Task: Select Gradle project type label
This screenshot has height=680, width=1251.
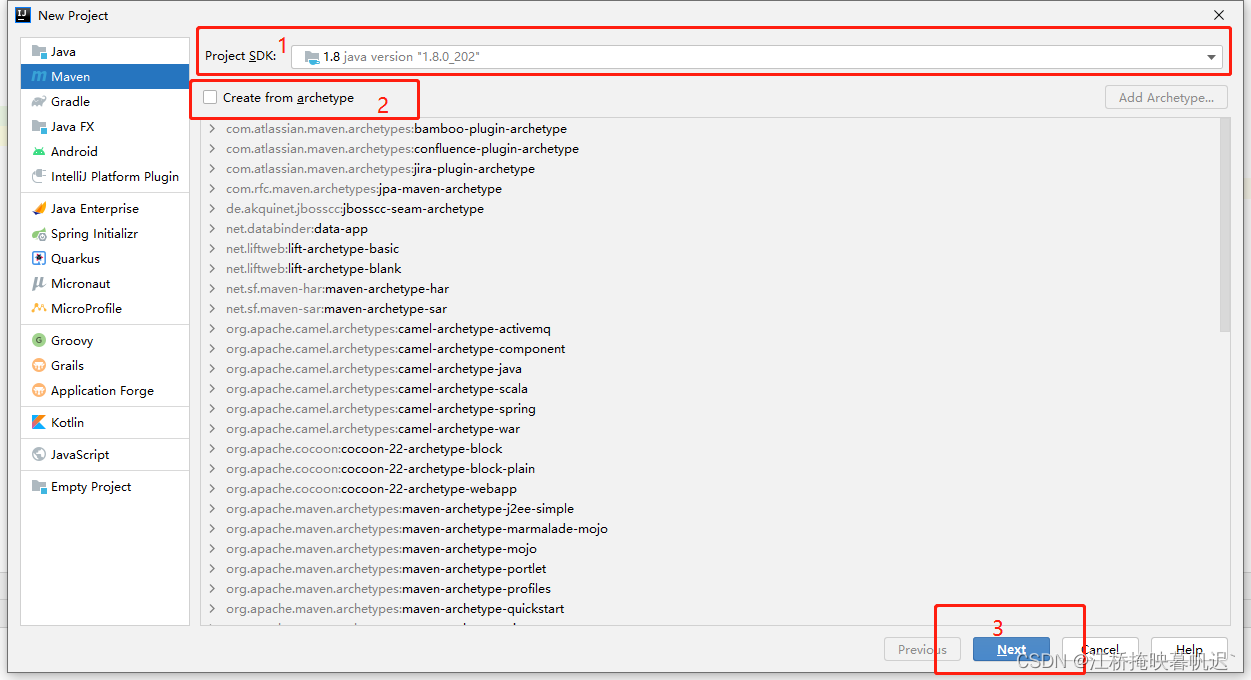Action: tap(71, 102)
